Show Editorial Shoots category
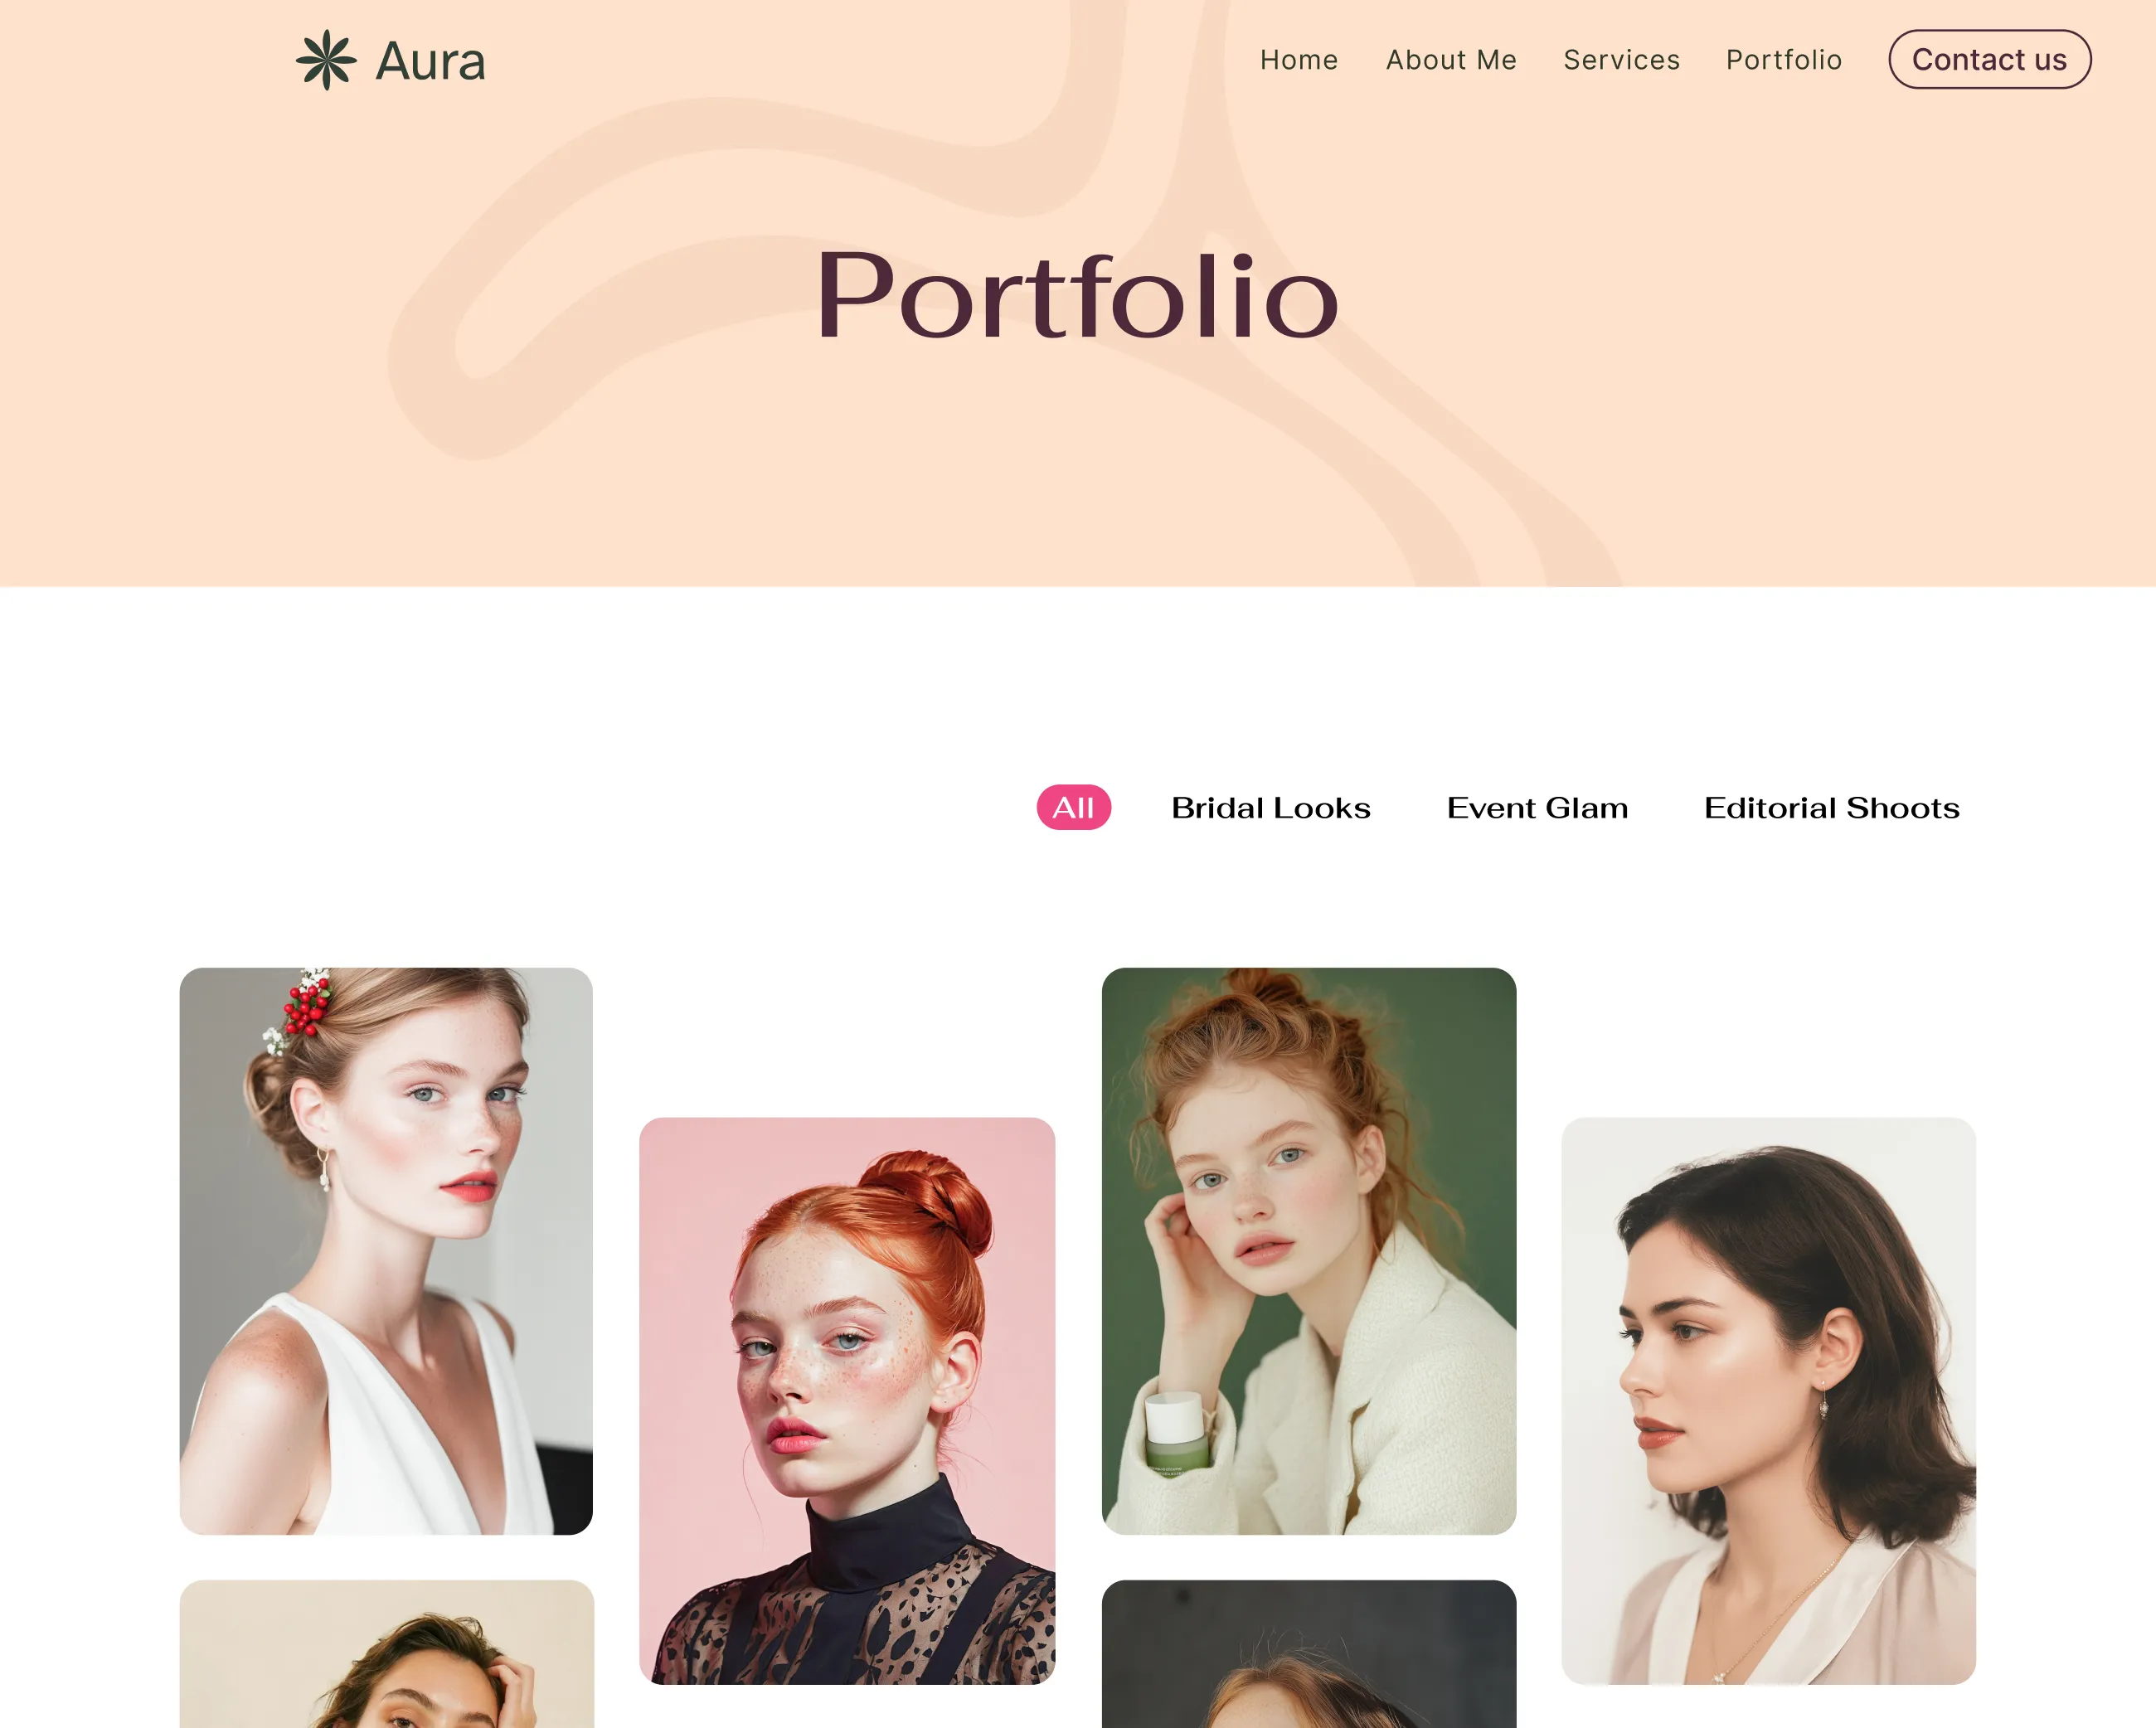This screenshot has height=1728, width=2156. point(1831,808)
